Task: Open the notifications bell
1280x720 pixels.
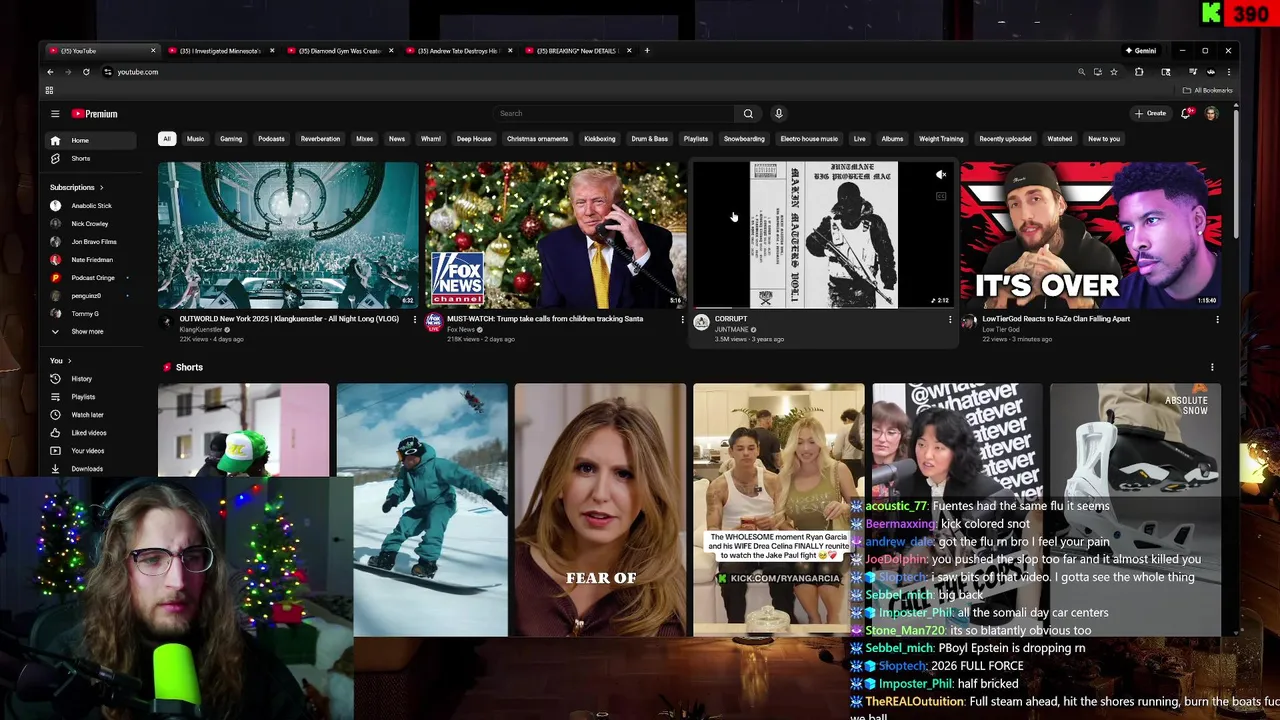Action: click(x=1186, y=114)
